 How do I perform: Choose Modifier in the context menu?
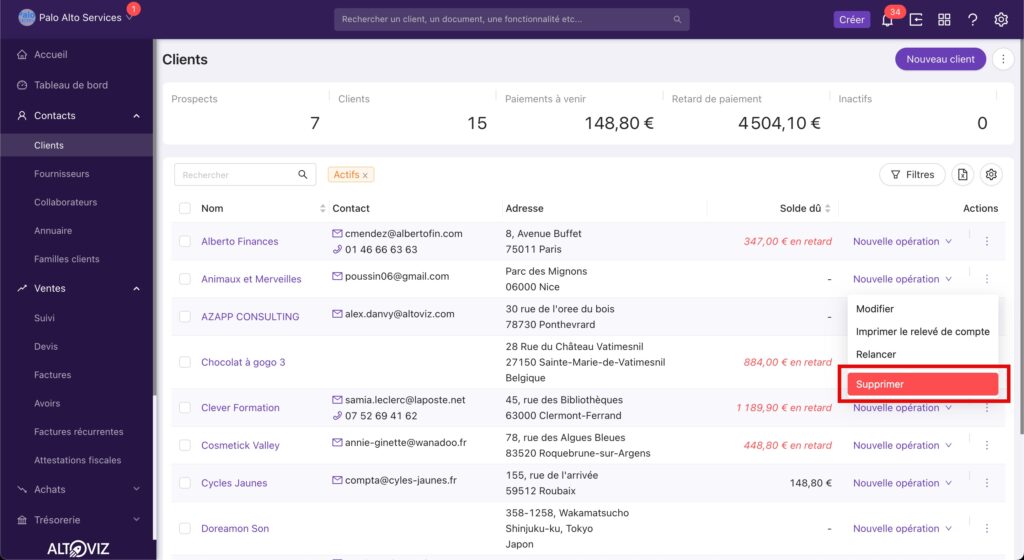coord(922,309)
